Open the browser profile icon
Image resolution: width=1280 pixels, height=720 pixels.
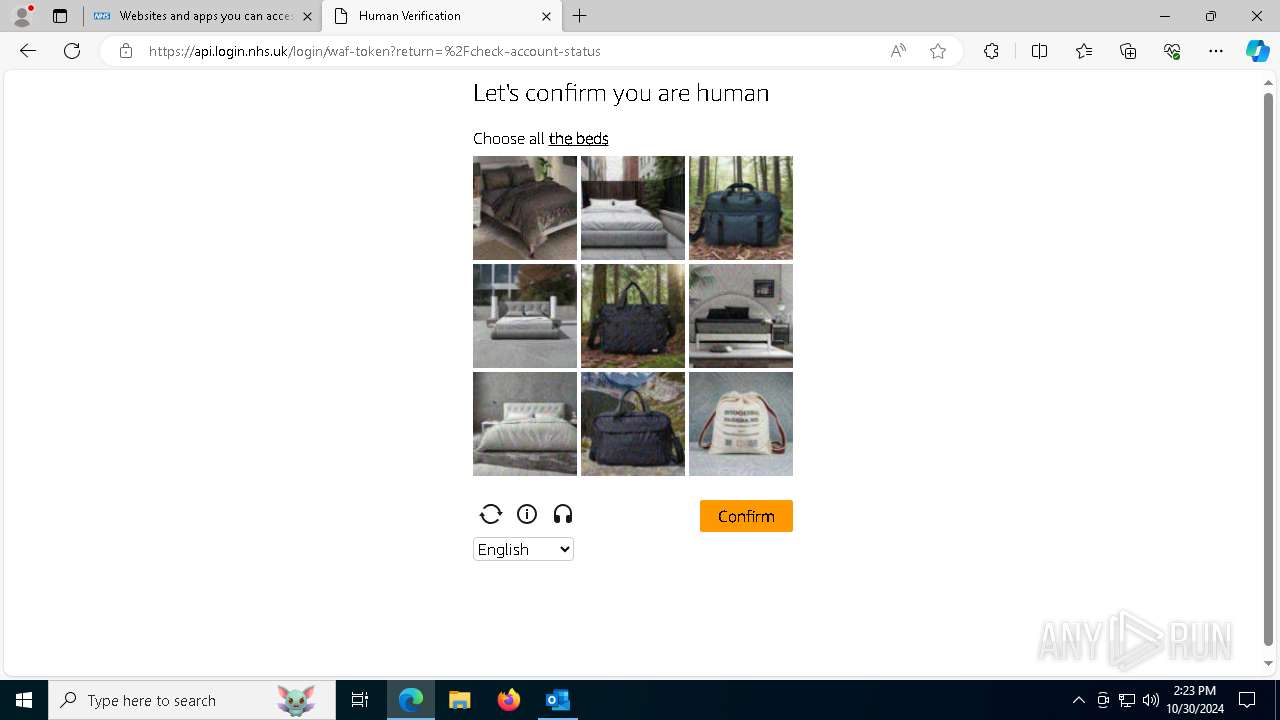coord(21,16)
